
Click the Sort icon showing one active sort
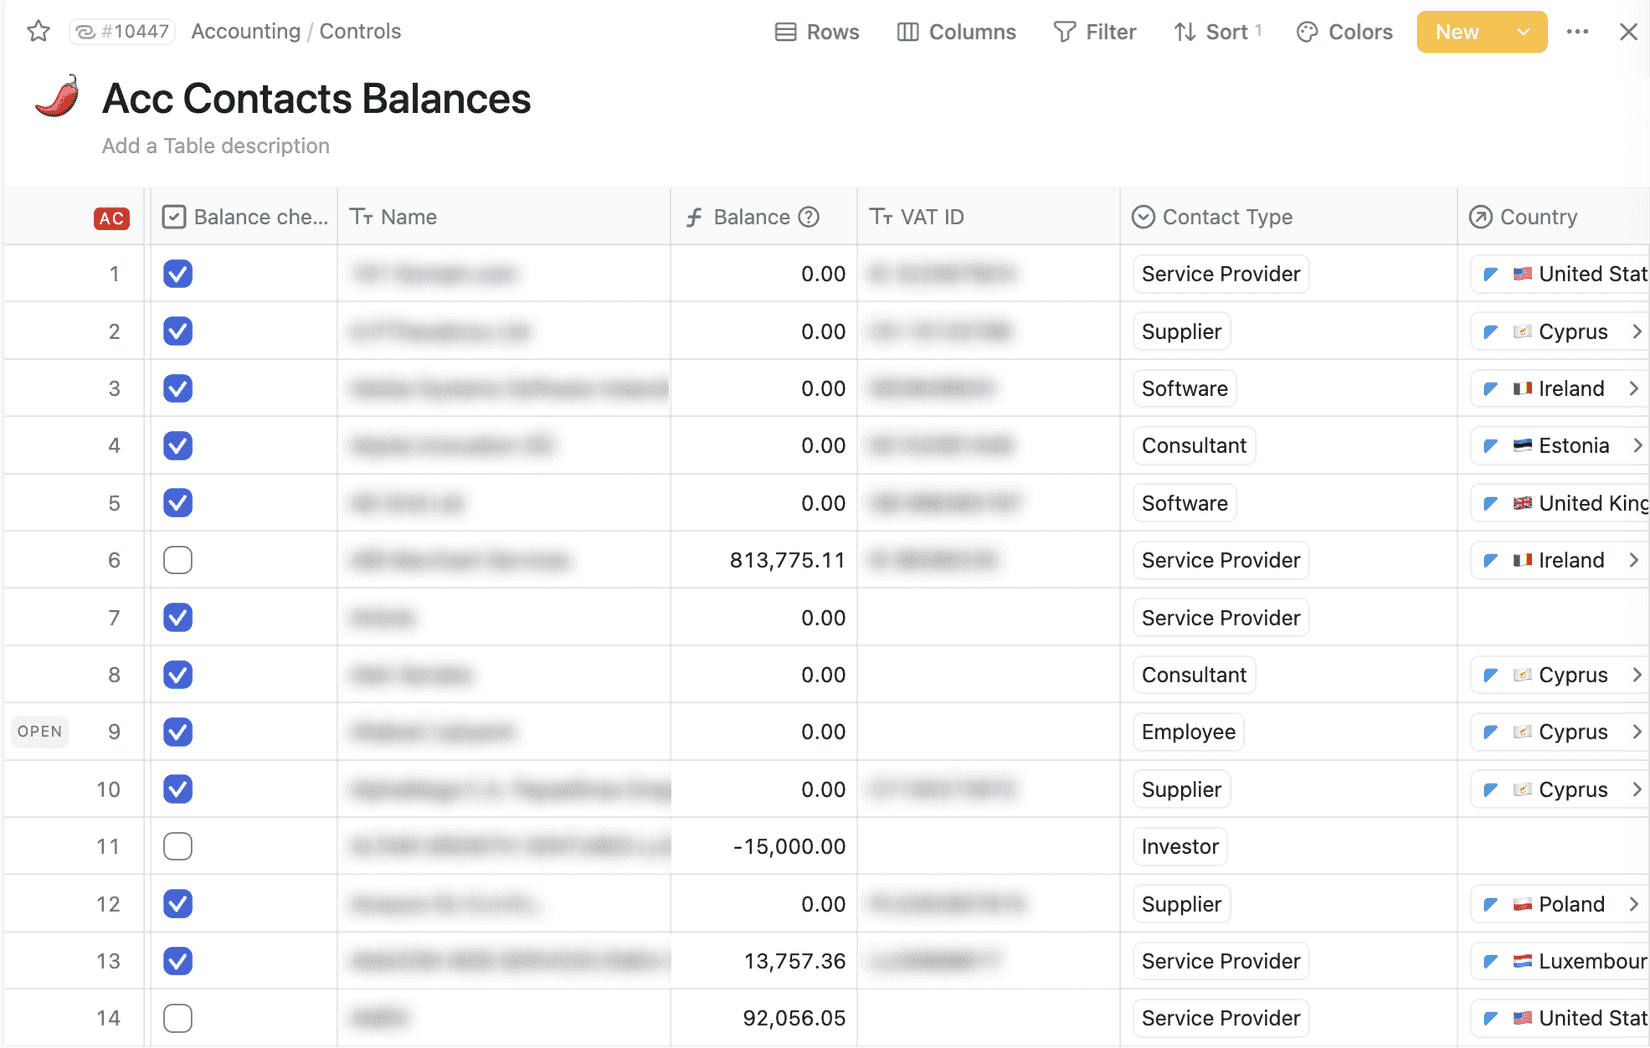click(1185, 31)
